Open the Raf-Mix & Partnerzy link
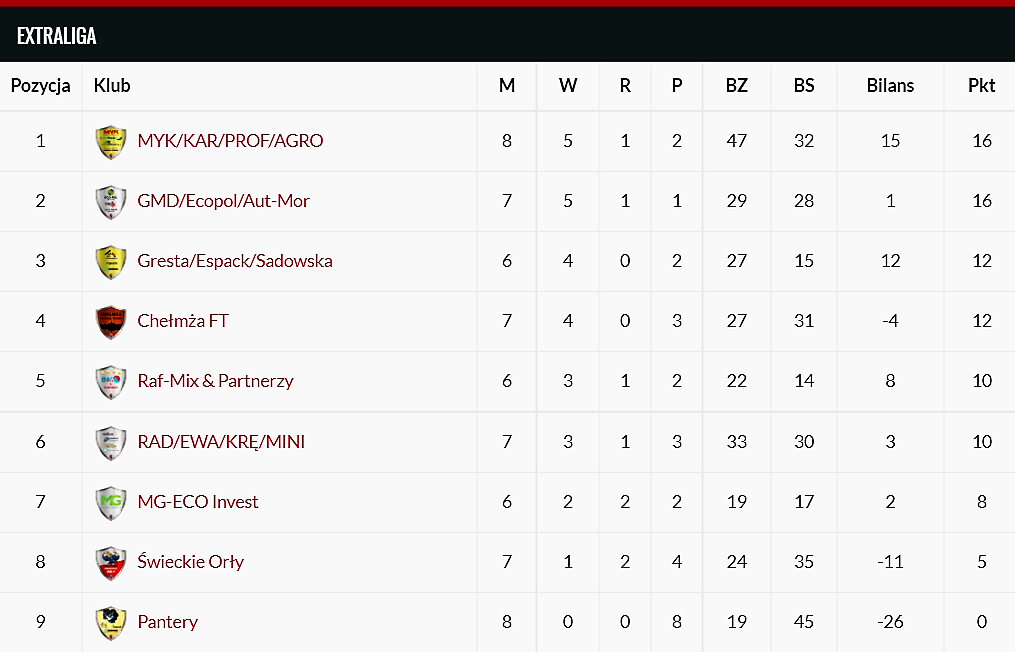Image resolution: width=1015 pixels, height=652 pixels. tap(216, 381)
